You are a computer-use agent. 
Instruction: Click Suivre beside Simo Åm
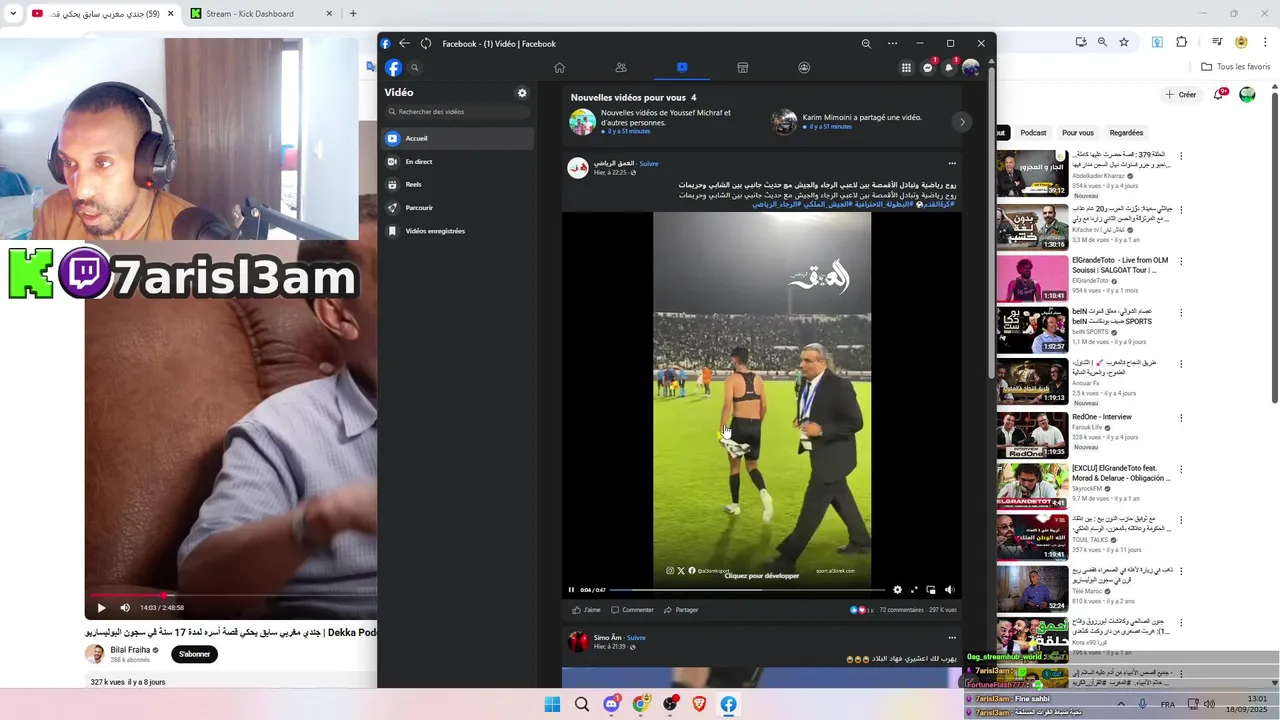coord(636,637)
